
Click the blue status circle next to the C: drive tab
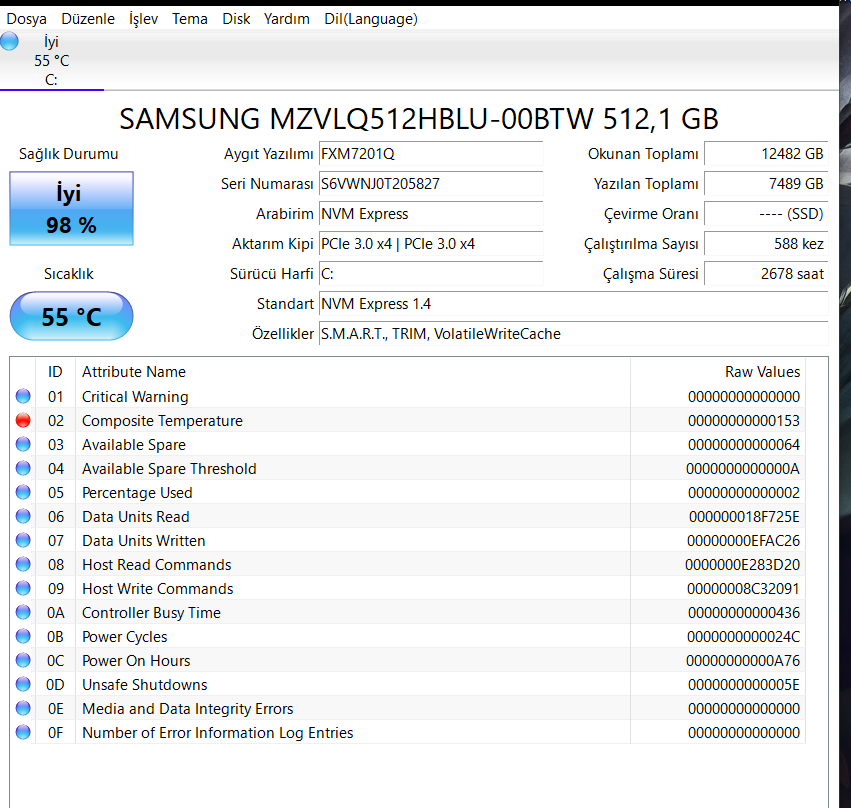(9, 41)
